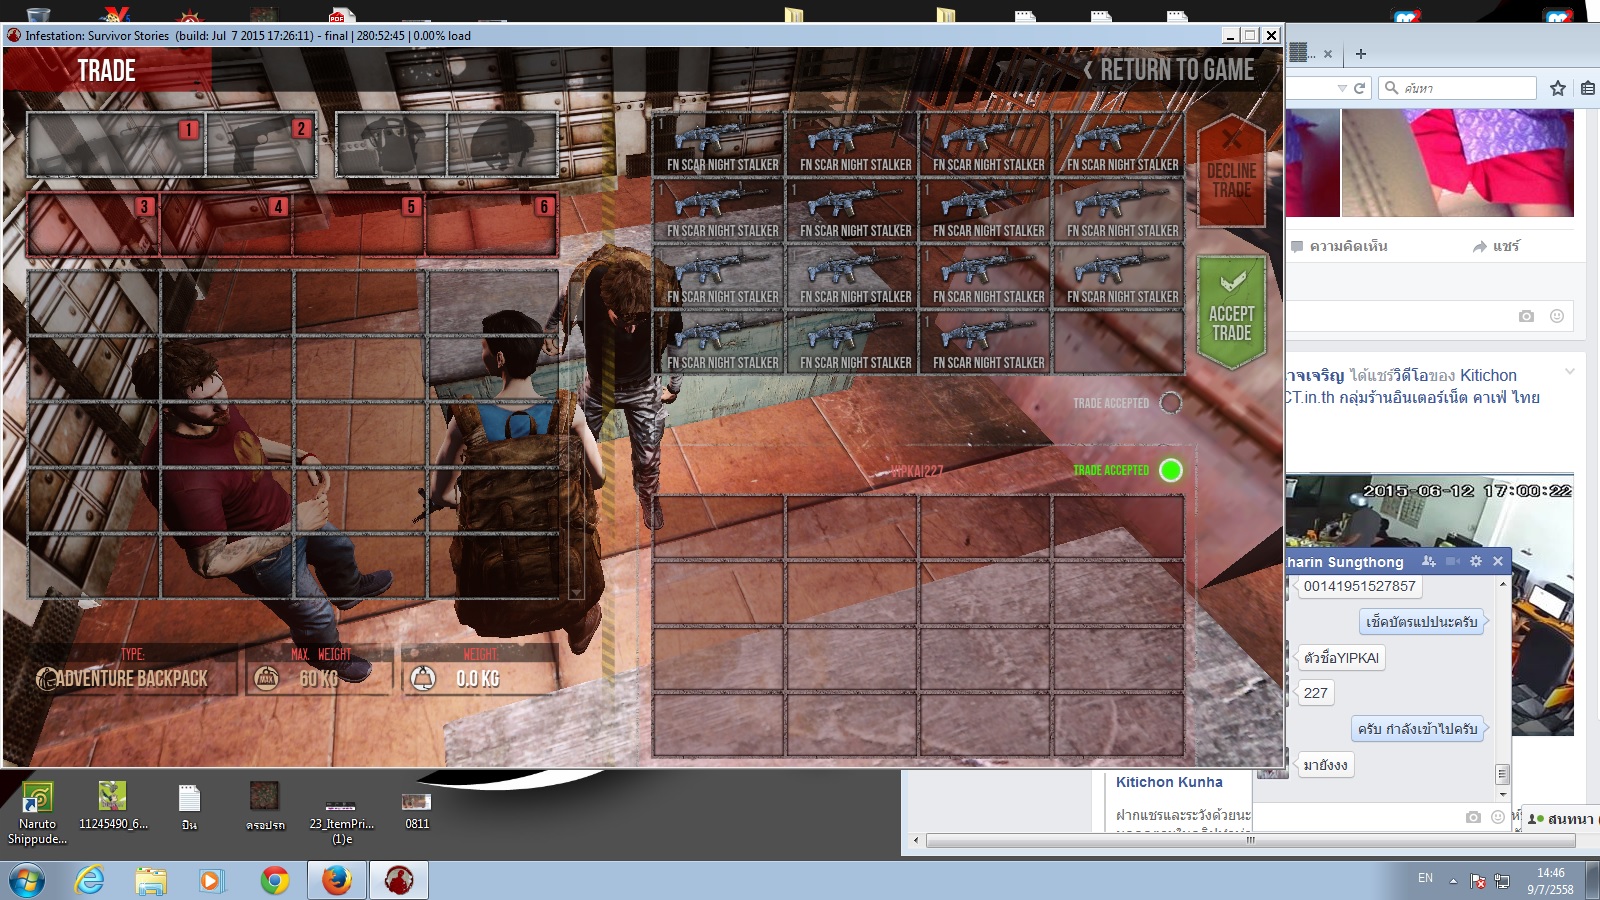The image size is (1600, 900).
Task: Open emoji picker in chat input
Action: (x=1498, y=817)
